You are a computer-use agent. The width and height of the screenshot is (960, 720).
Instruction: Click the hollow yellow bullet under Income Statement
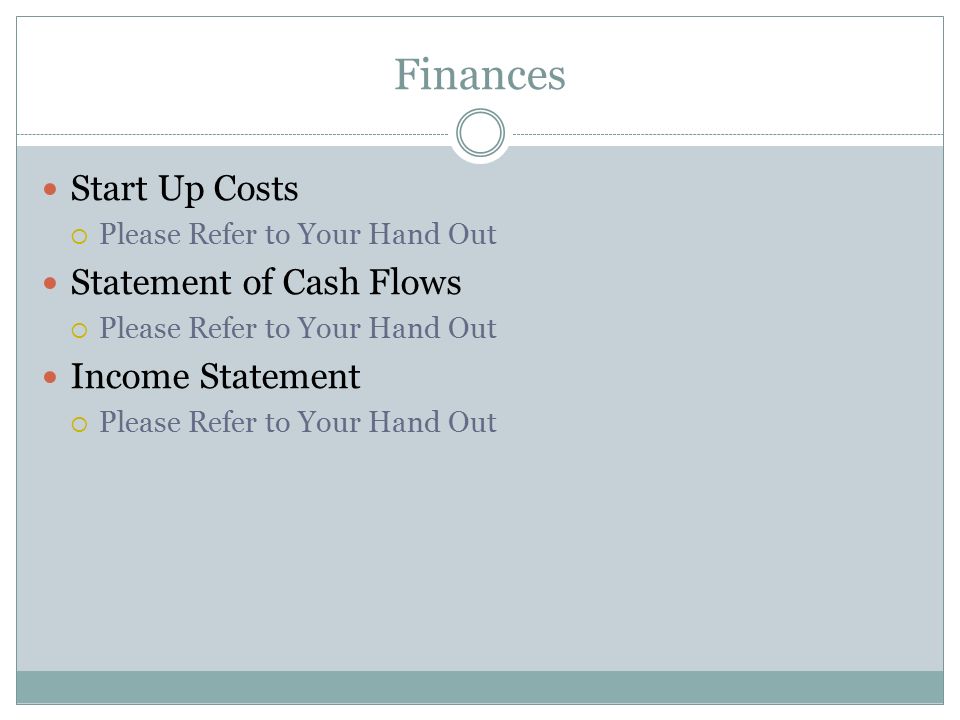pos(80,424)
